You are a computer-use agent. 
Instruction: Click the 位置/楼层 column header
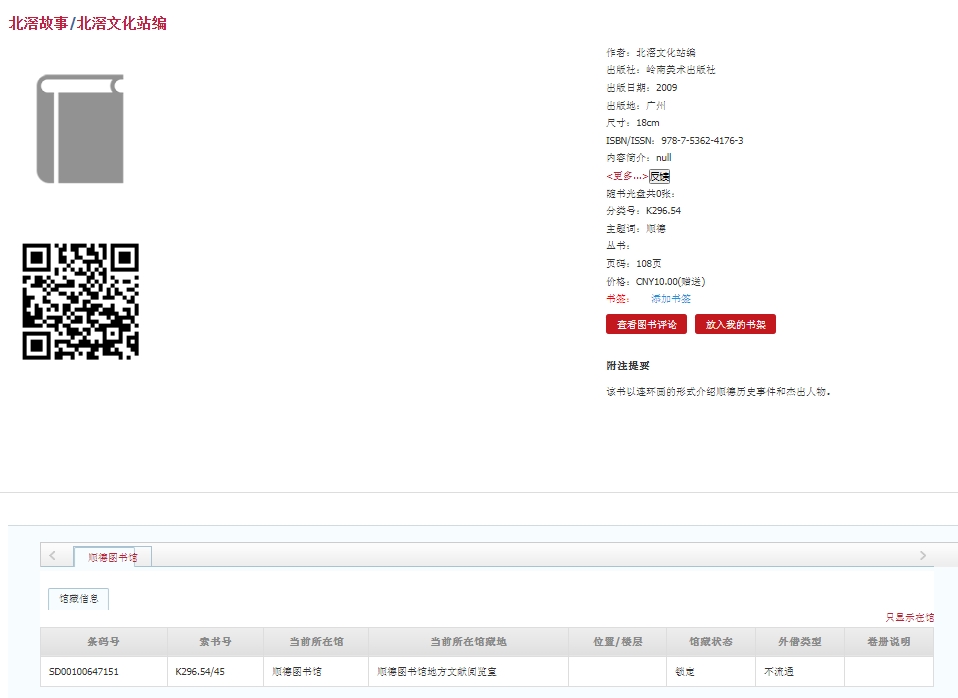618,642
